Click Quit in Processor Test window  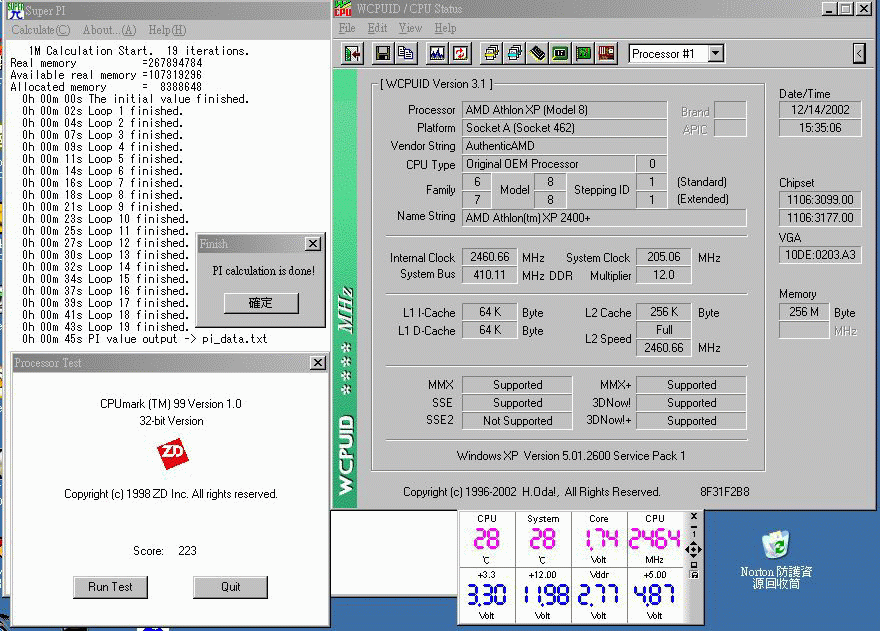coord(230,587)
